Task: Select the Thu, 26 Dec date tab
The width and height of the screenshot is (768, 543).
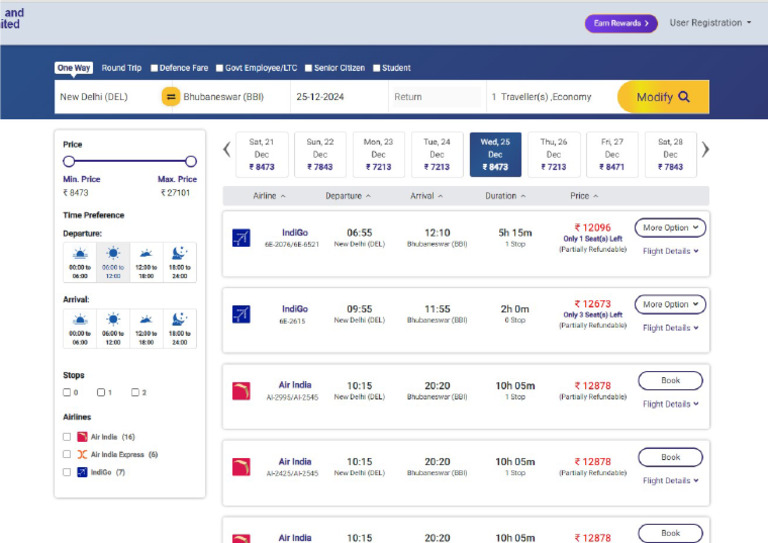Action: (x=554, y=155)
